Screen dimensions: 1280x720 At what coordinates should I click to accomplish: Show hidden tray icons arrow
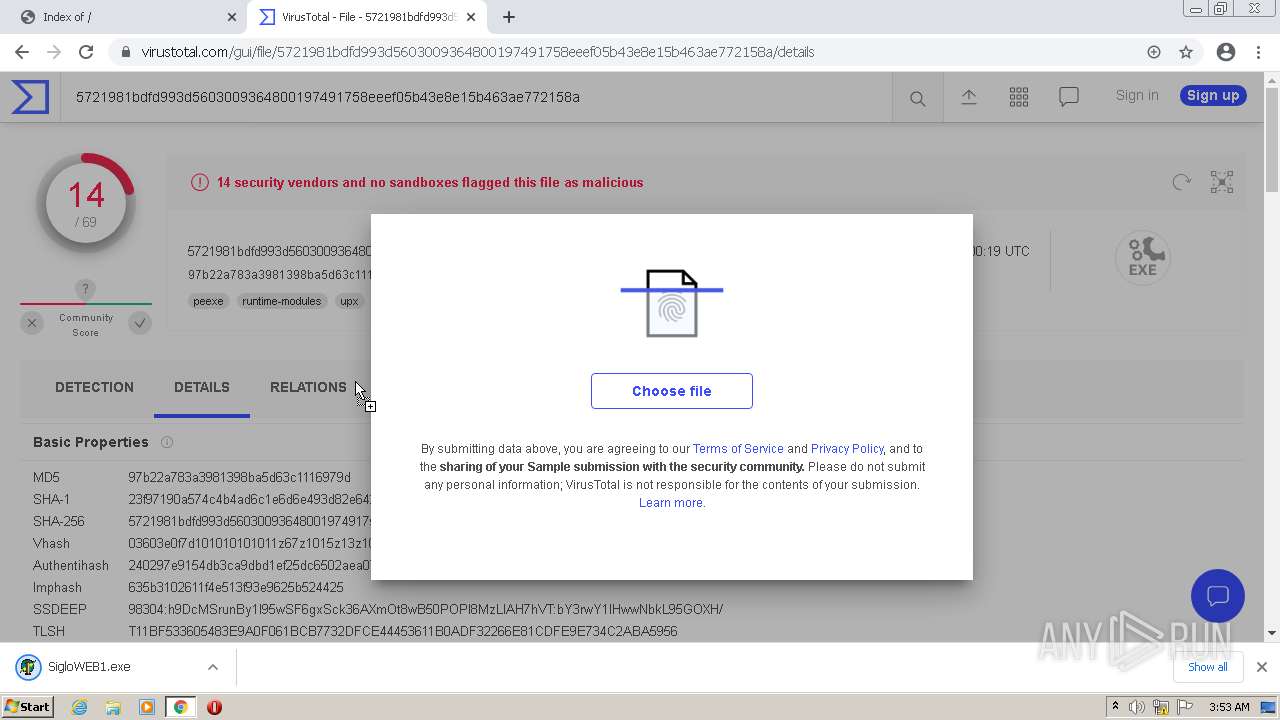point(1116,707)
